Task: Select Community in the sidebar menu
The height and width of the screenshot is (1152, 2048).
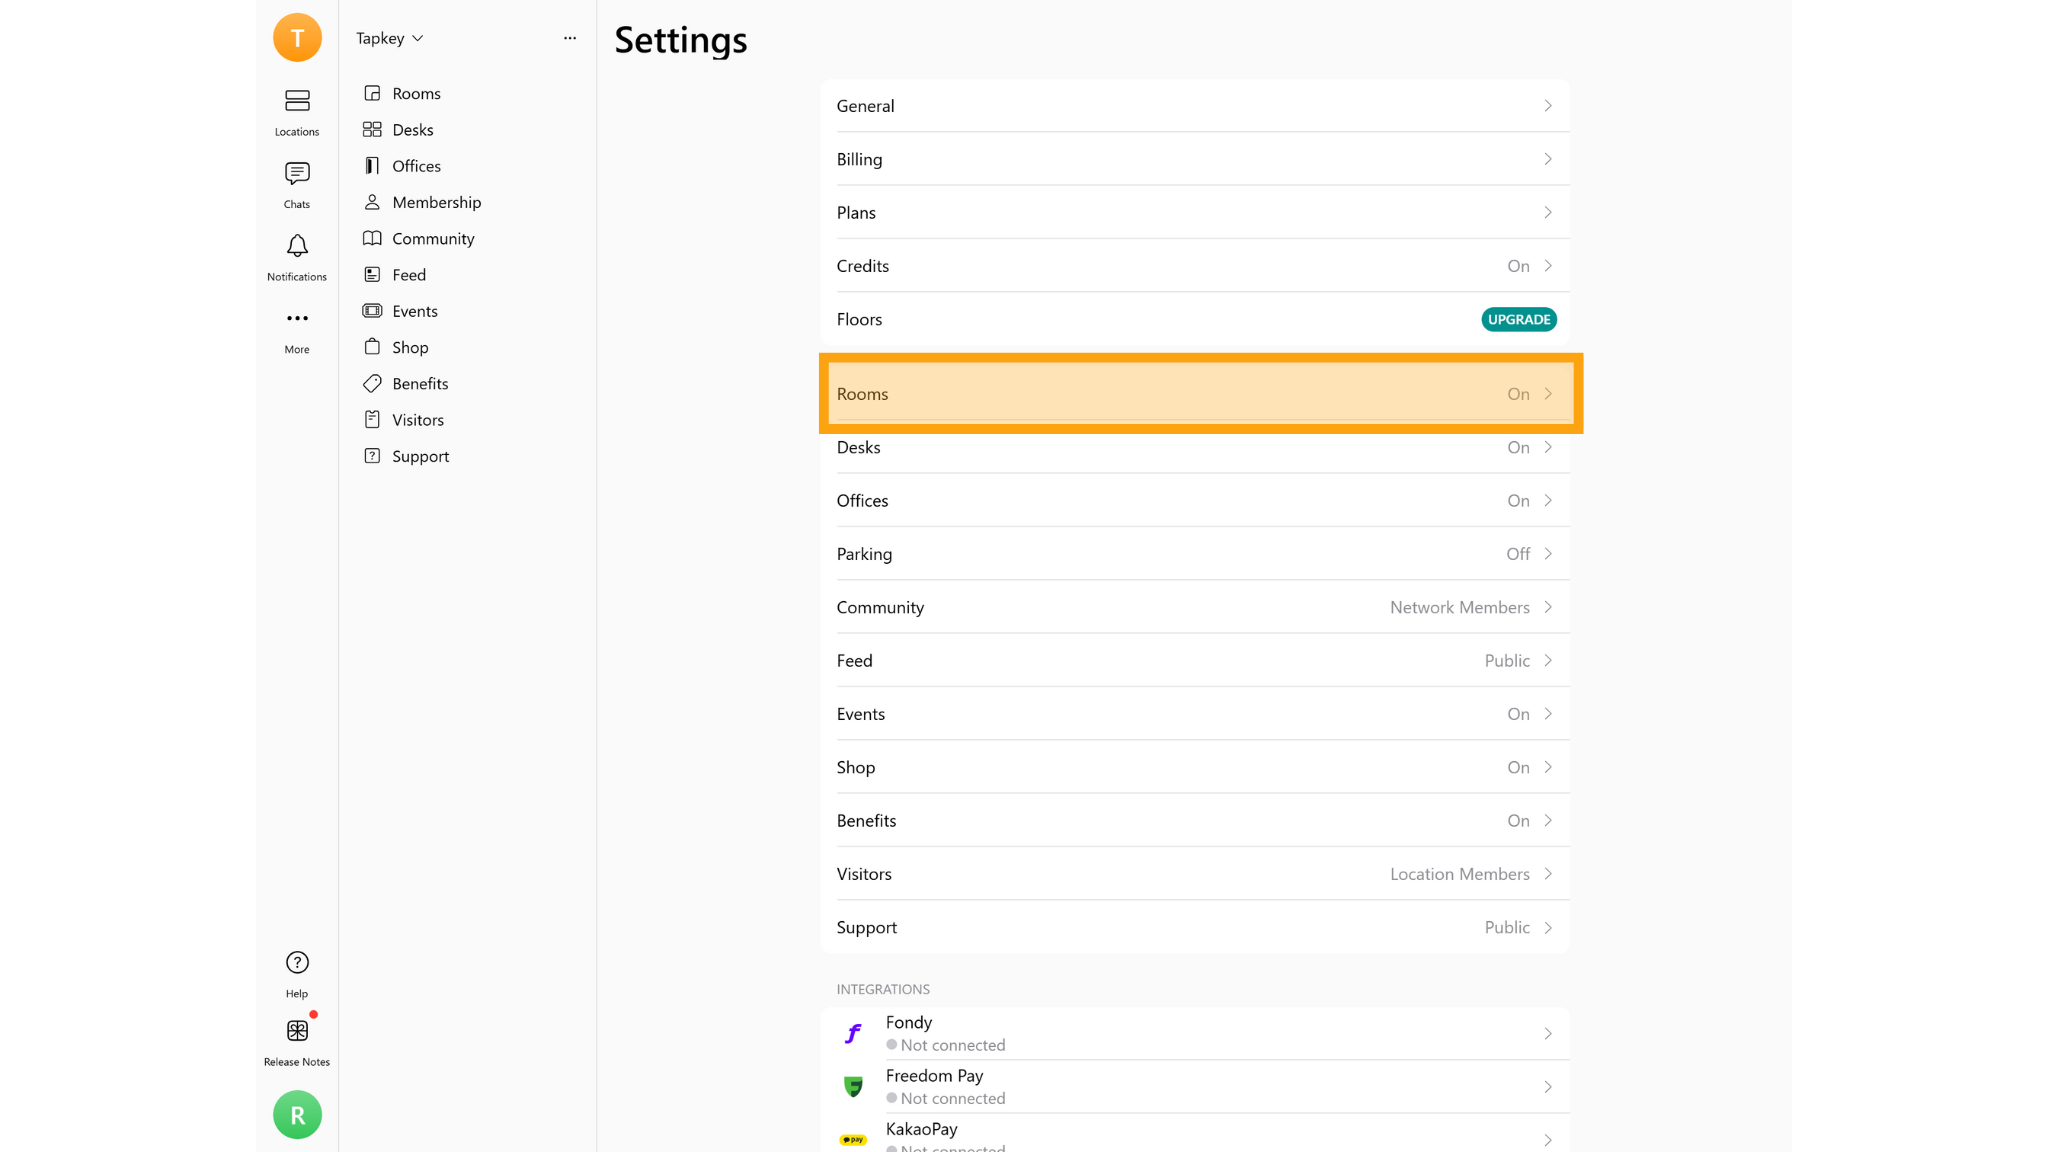Action: tap(433, 238)
